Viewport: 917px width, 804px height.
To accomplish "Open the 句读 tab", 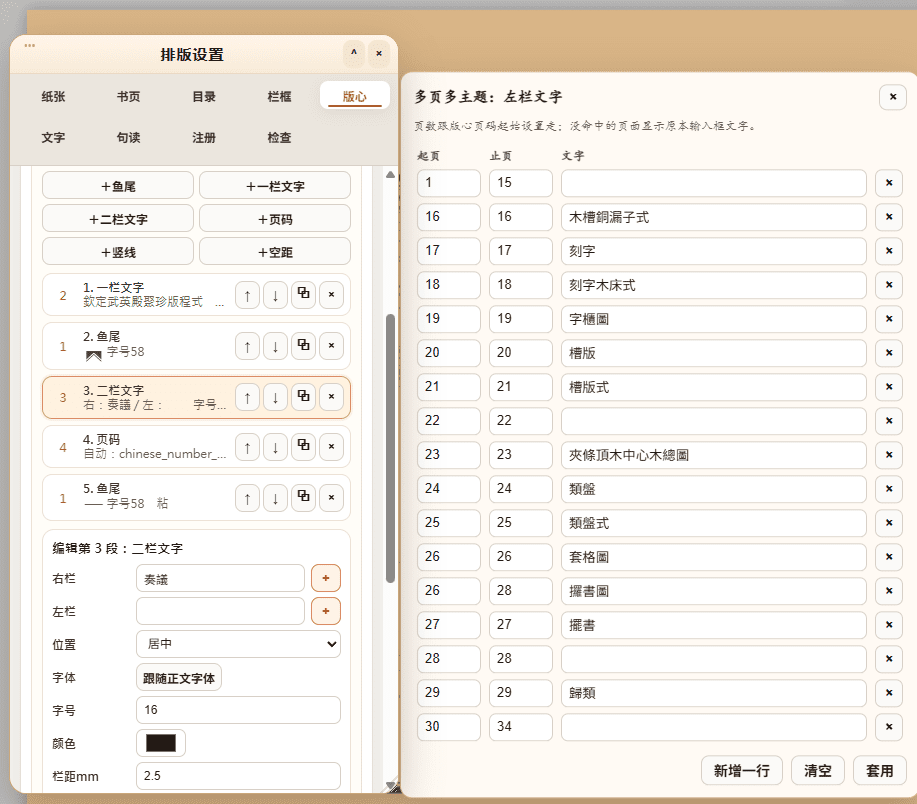I will click(x=129, y=137).
